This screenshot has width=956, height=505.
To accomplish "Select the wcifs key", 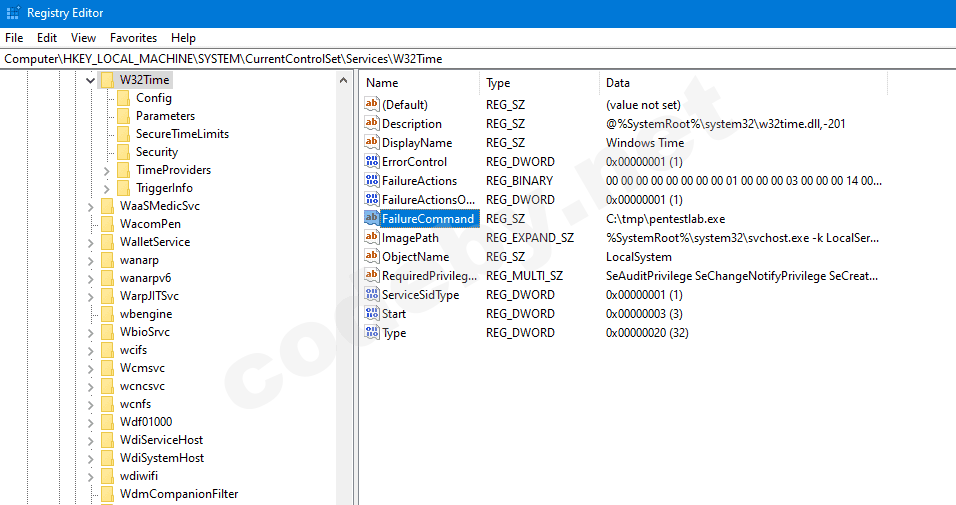I will pos(134,350).
